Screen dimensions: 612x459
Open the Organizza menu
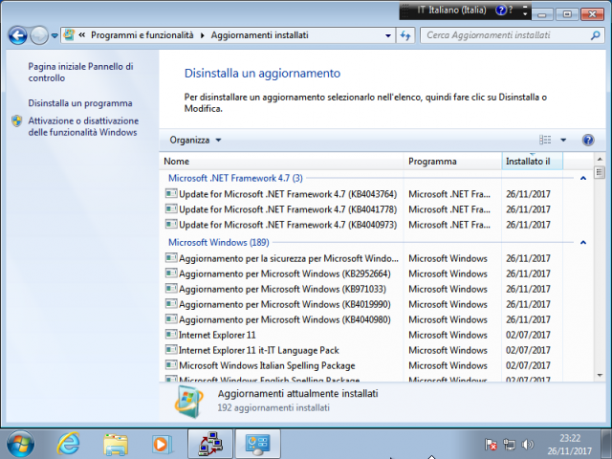point(195,140)
